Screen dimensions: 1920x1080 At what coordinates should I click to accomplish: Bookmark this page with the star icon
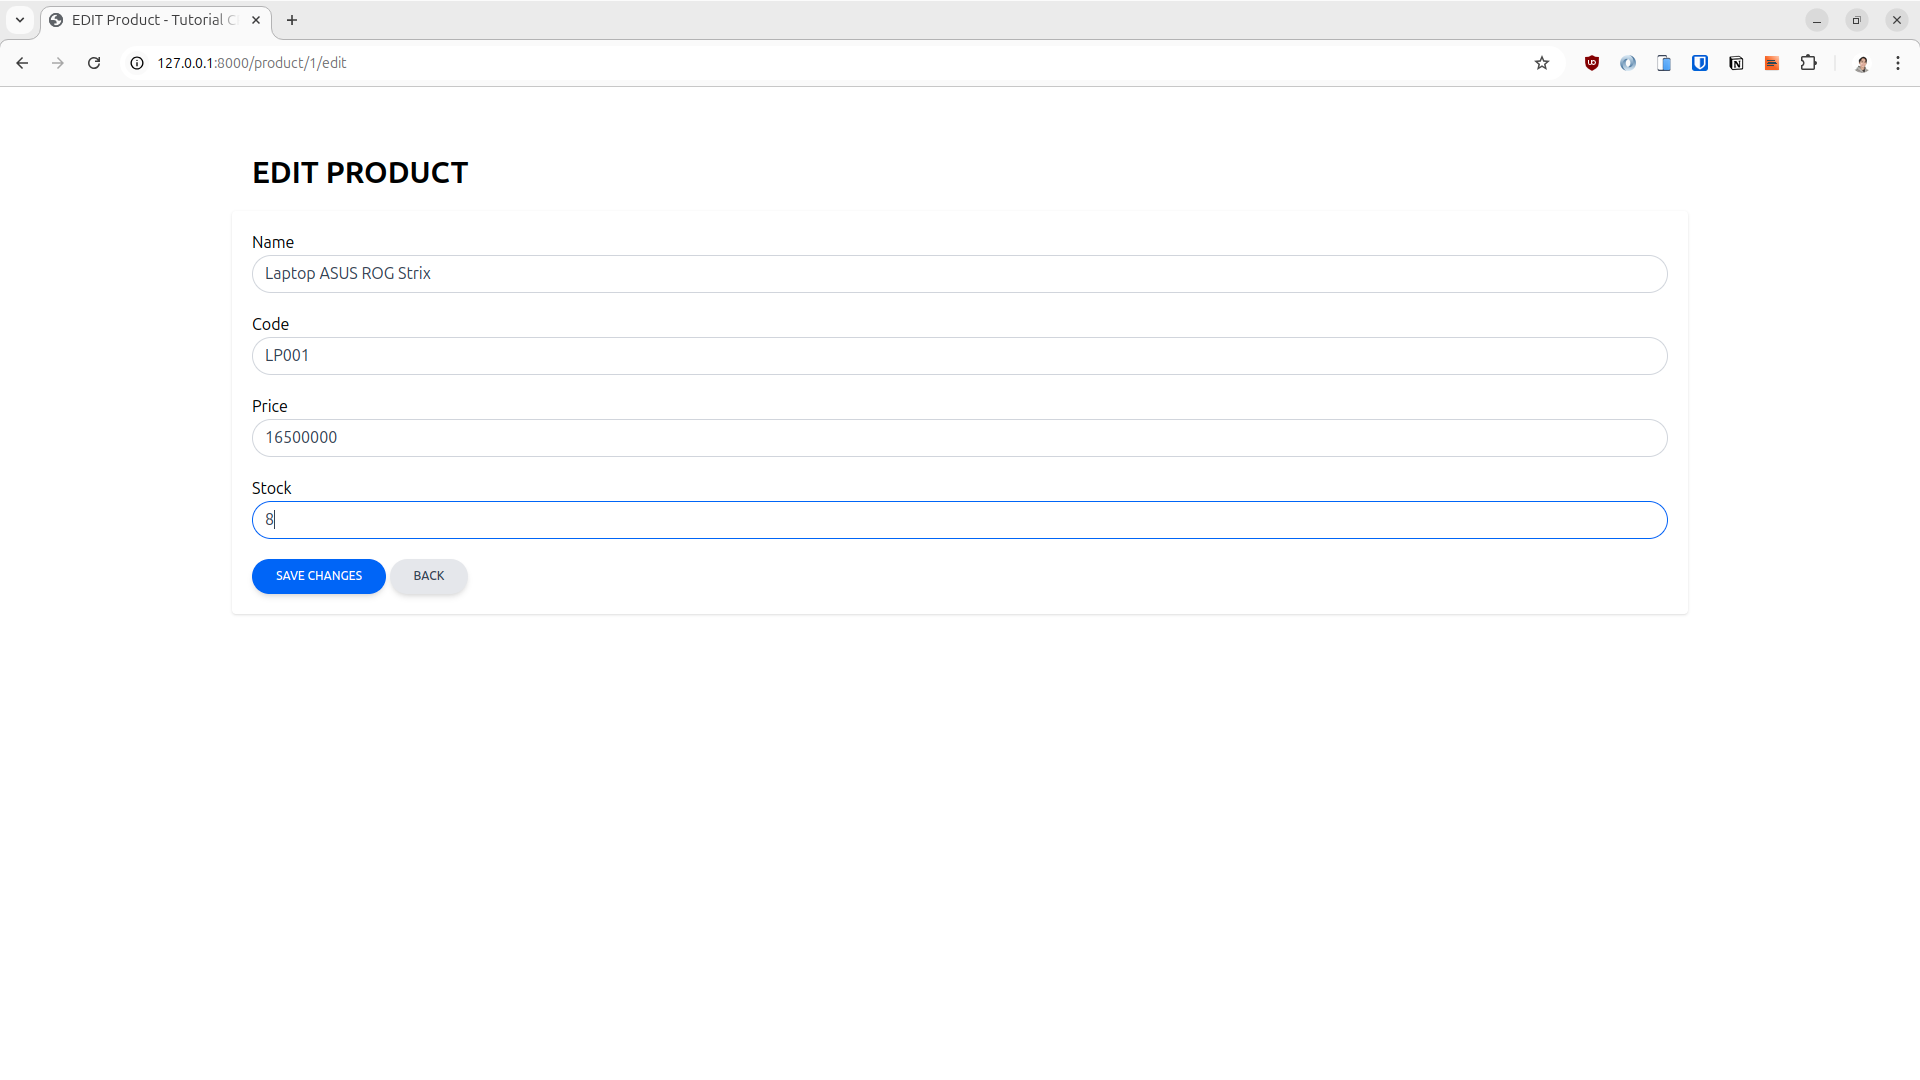click(1542, 62)
